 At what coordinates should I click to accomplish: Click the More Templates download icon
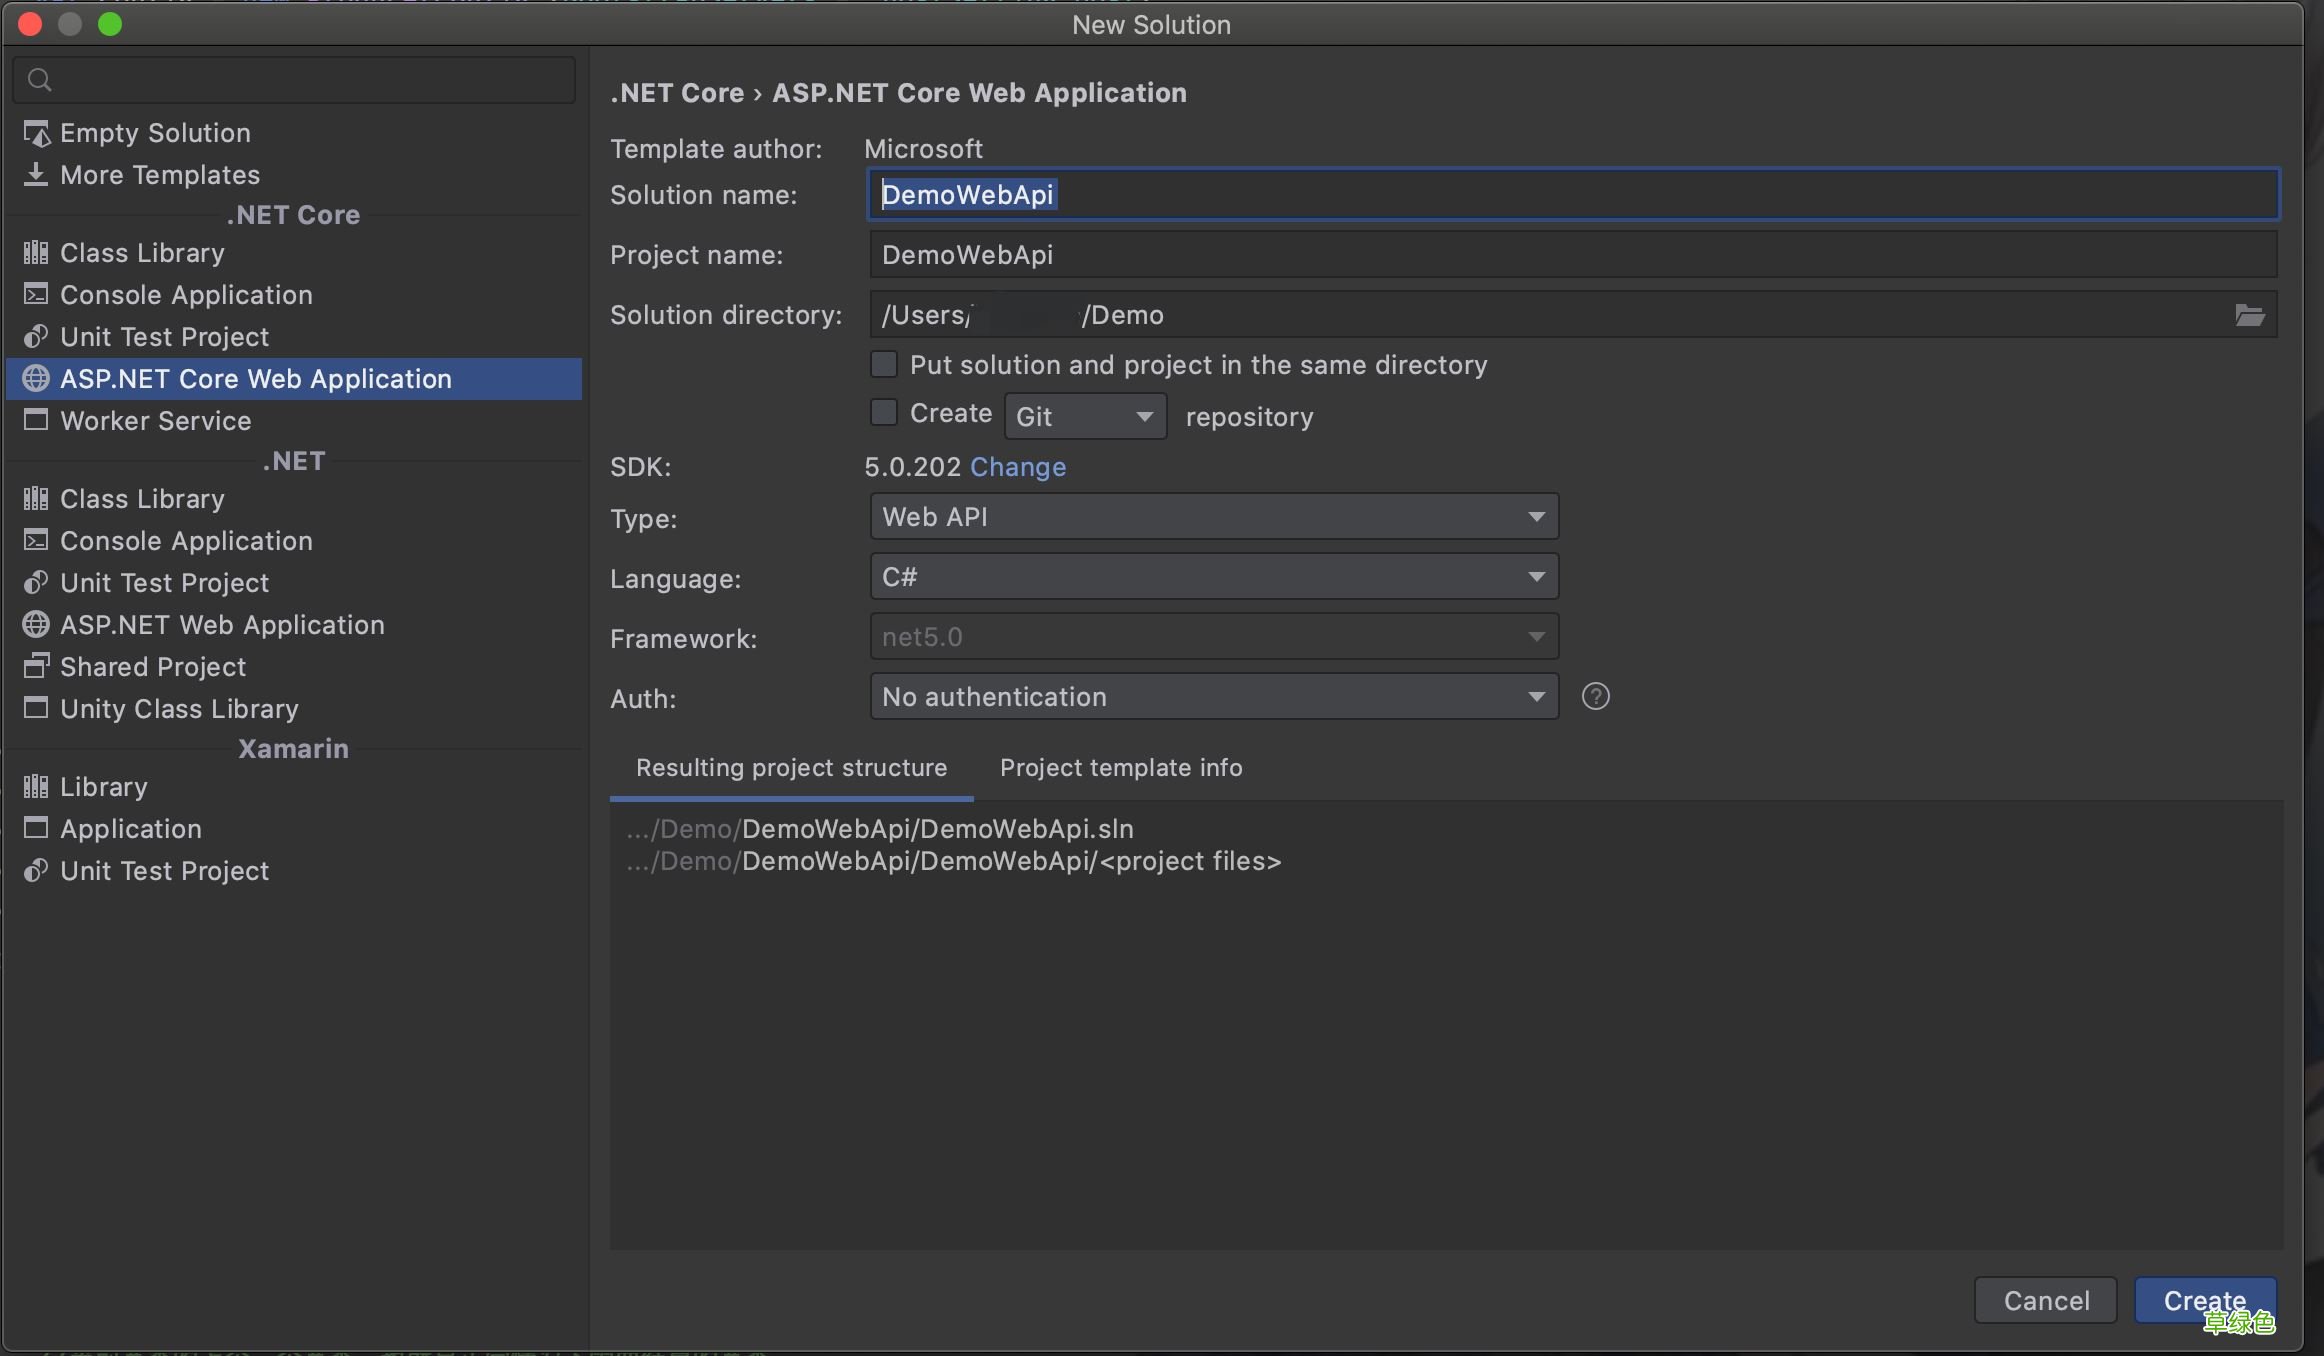(36, 175)
